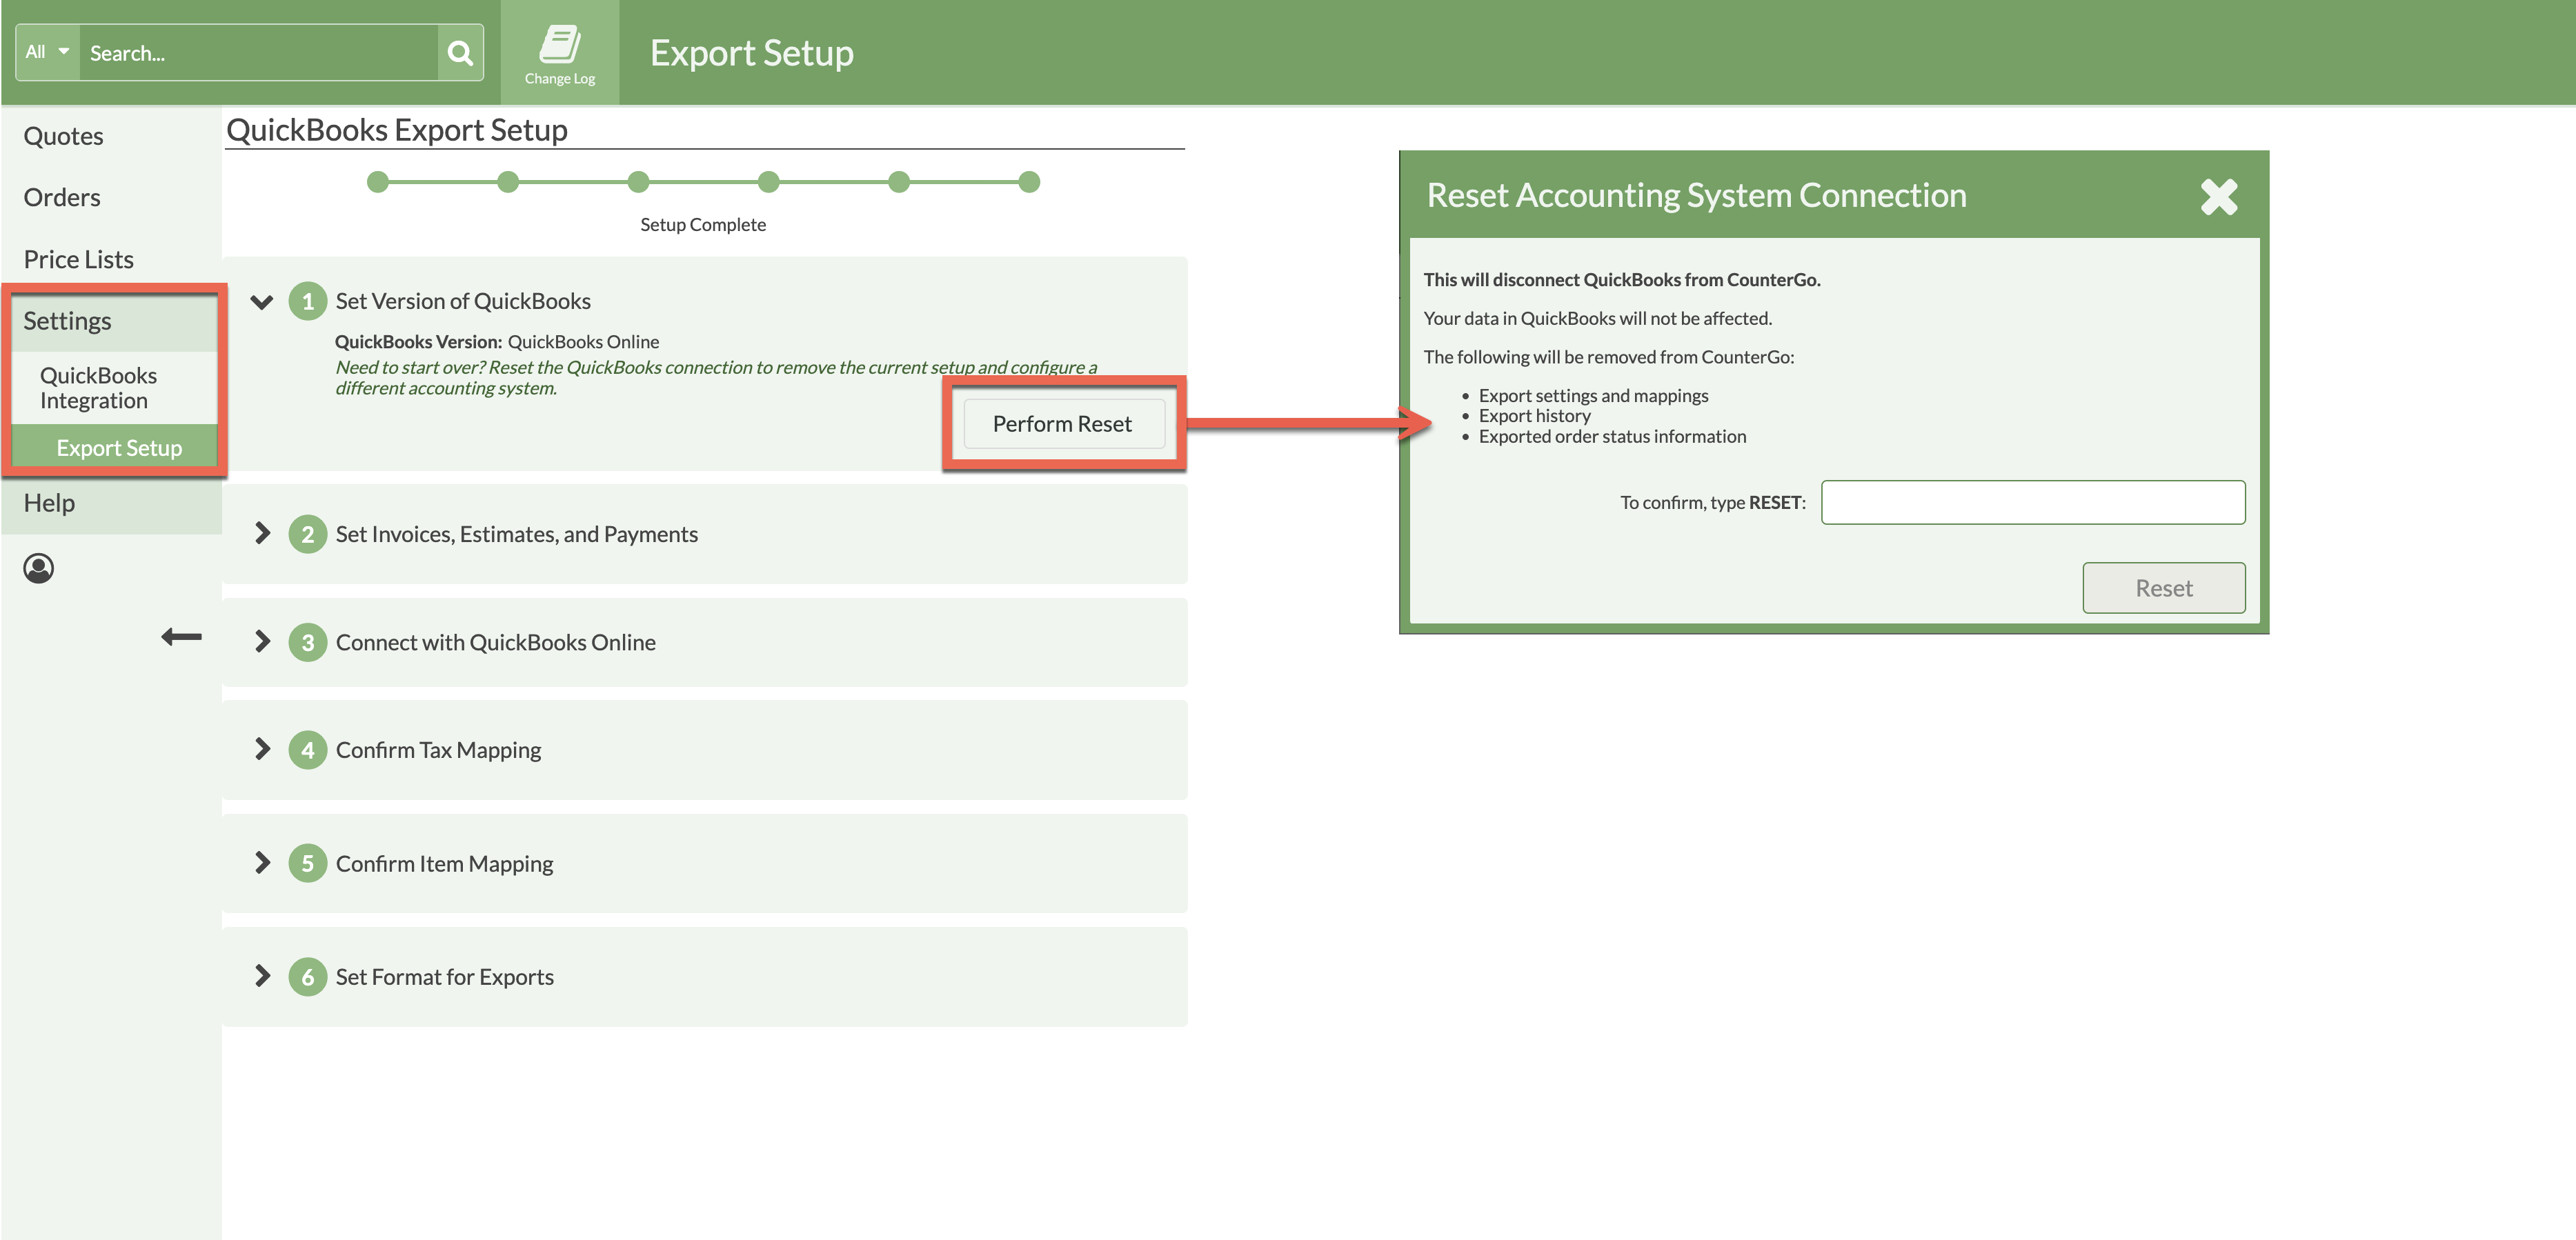Click the Confirm Tax Mapping title
Viewport: 2576px width, 1240px height.
tap(438, 750)
